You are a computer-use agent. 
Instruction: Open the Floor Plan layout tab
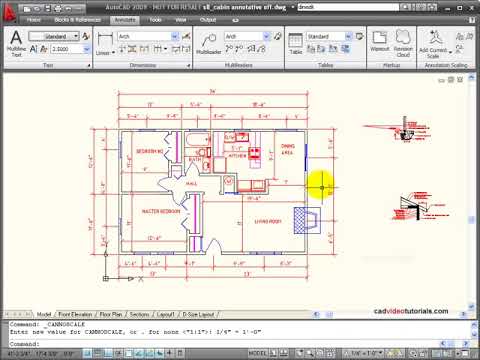pyautogui.click(x=111, y=314)
